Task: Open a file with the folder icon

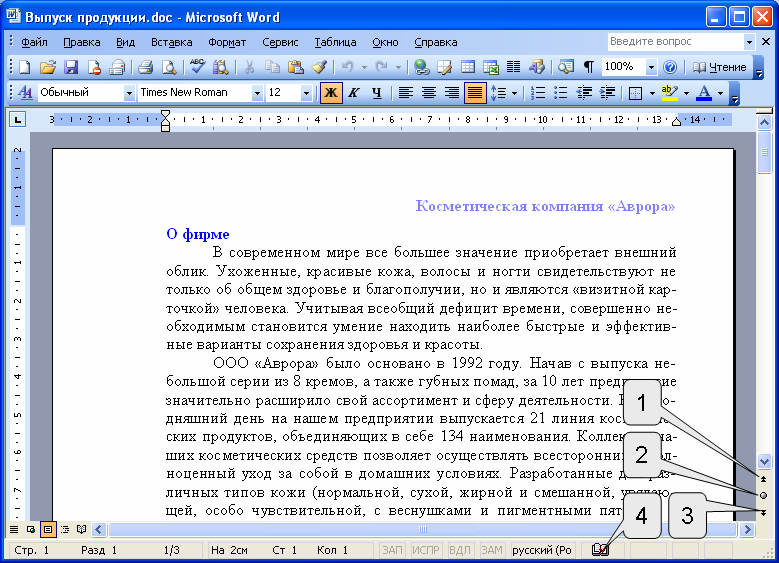Action: pos(48,67)
